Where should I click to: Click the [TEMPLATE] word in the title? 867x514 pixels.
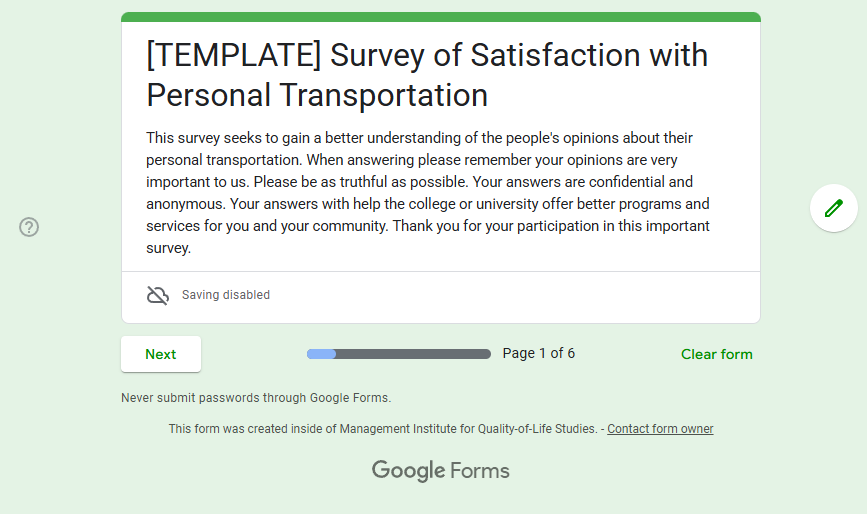click(x=234, y=55)
